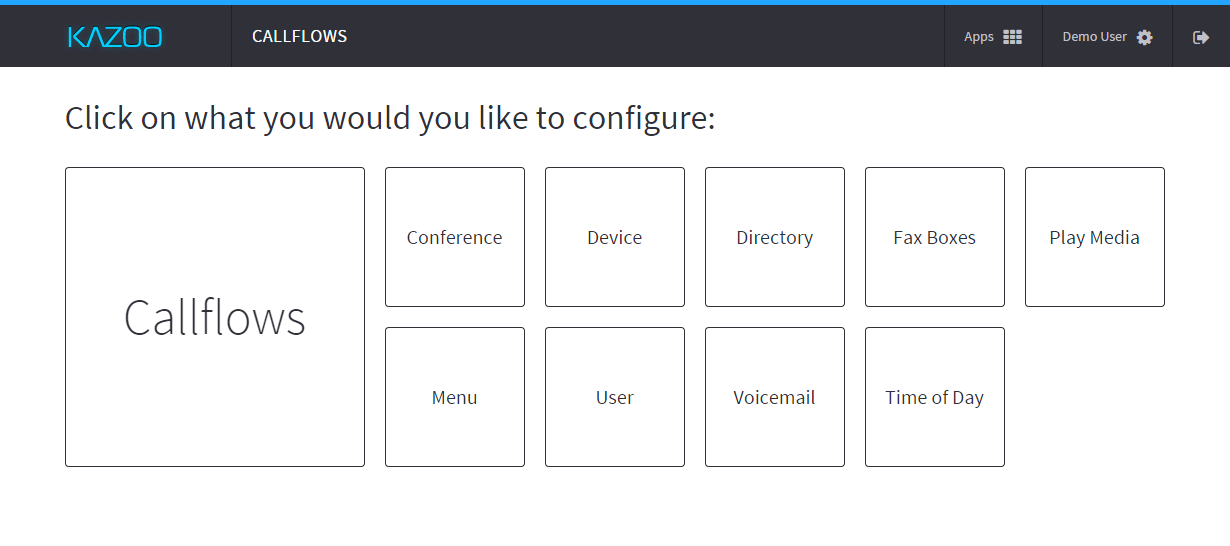
Task: Open the Apps grid icon
Action: coord(1012,37)
